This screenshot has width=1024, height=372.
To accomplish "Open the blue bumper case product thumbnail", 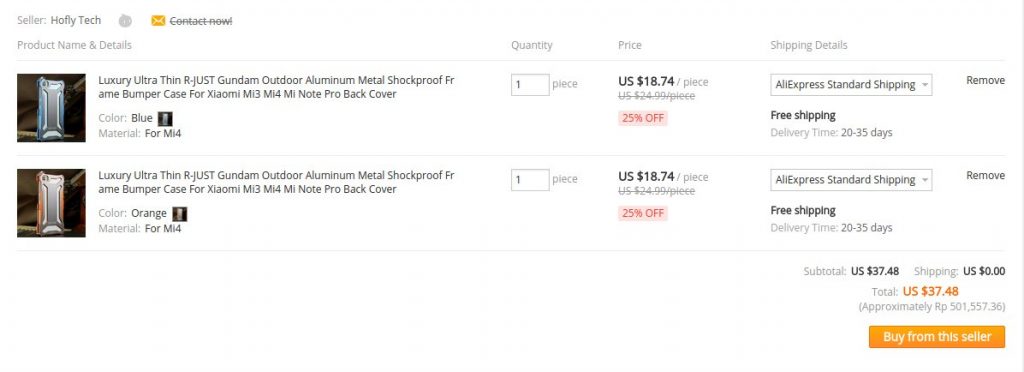I will [51, 108].
